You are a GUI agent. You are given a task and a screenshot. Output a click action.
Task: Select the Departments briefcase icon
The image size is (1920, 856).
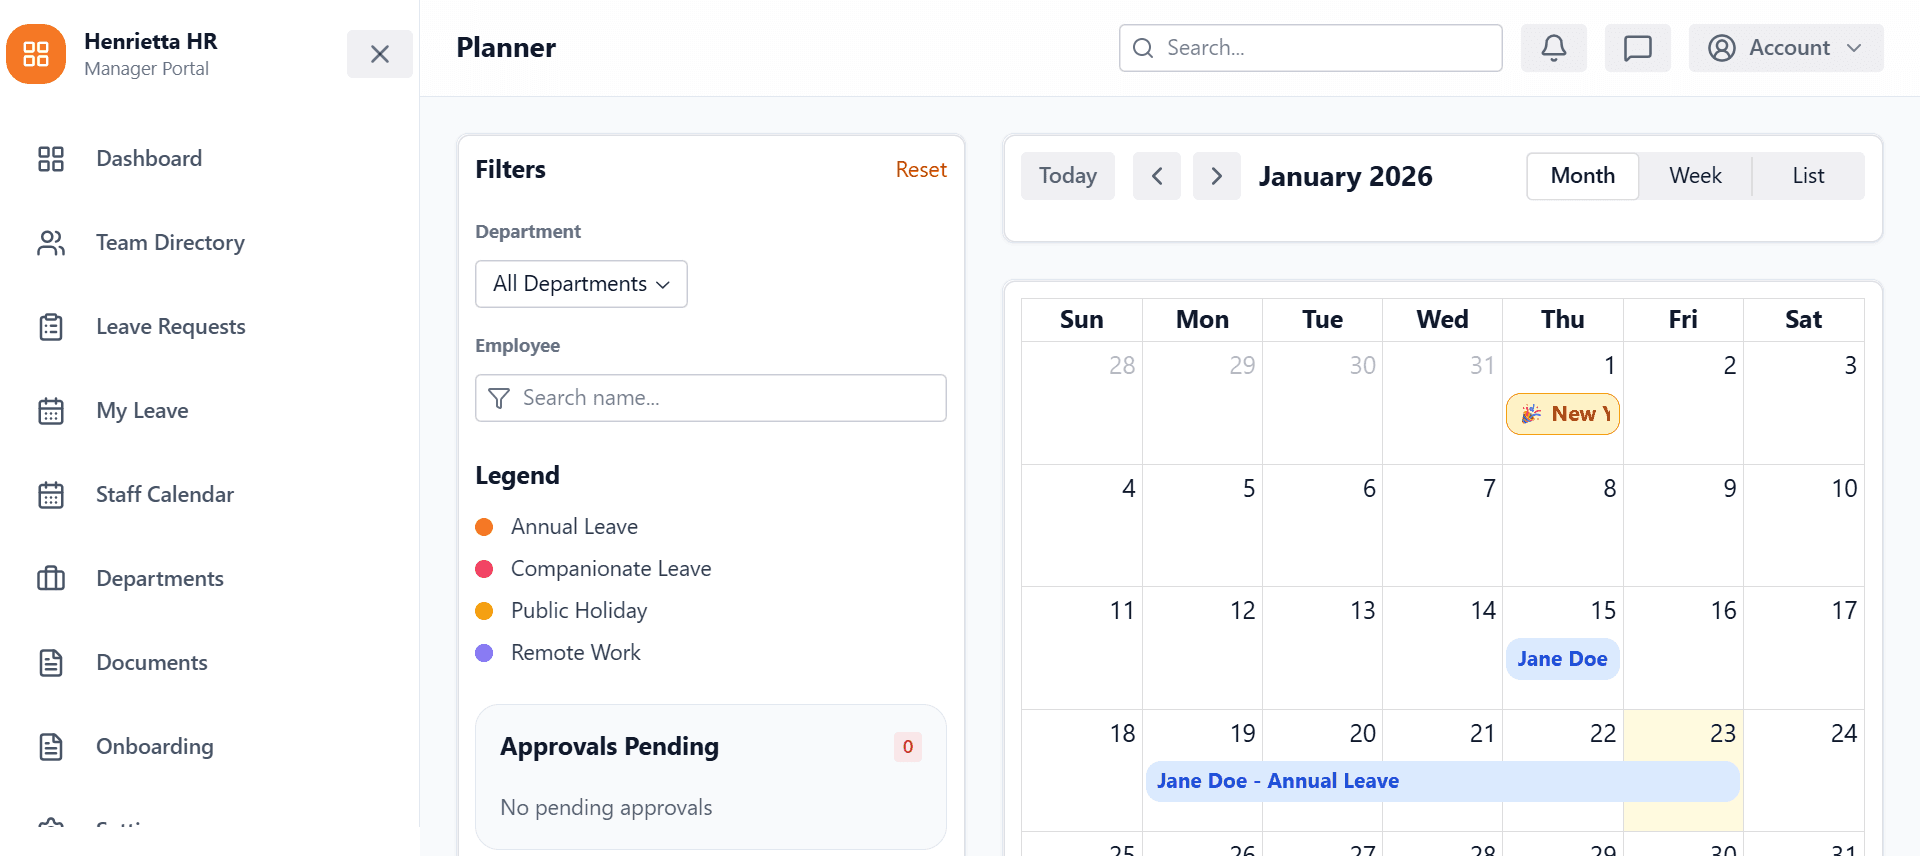51,578
